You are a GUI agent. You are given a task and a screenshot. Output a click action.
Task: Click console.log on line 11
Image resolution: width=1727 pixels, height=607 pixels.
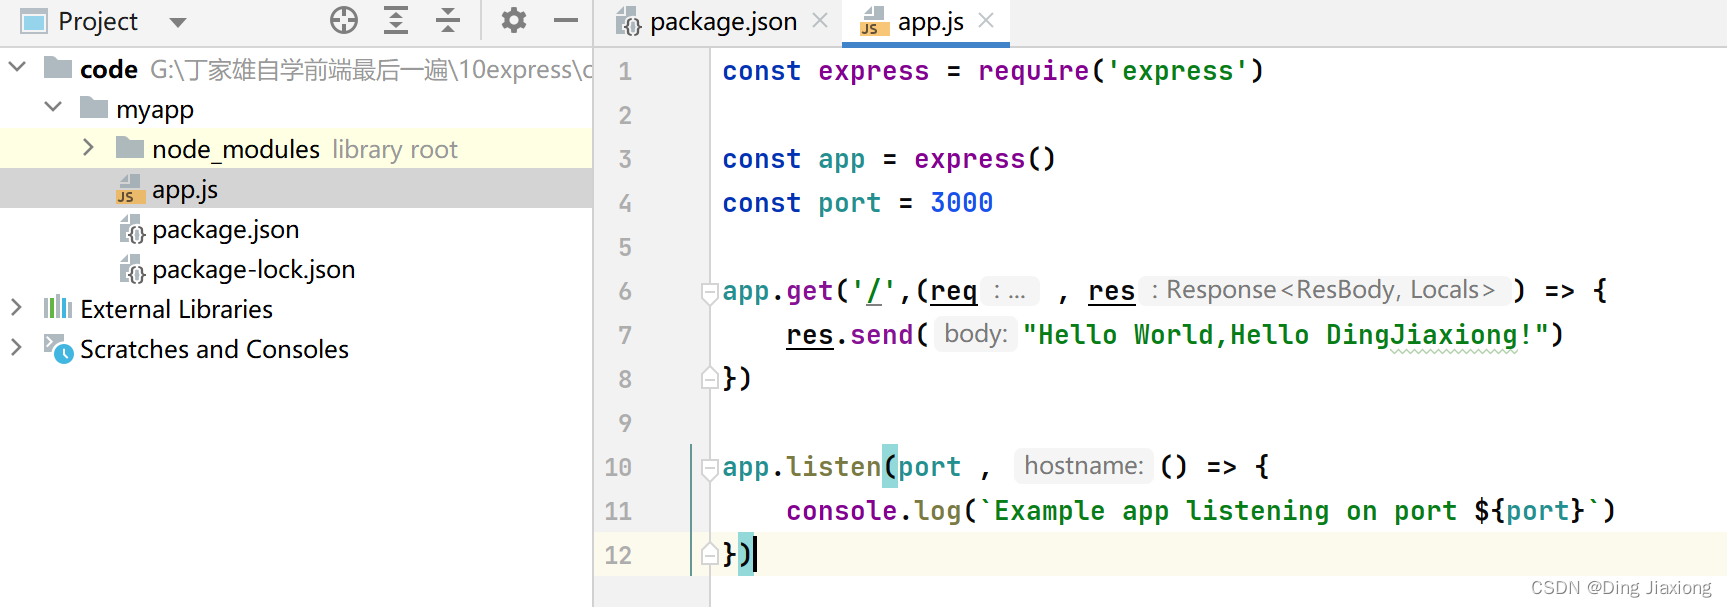[x=873, y=511]
